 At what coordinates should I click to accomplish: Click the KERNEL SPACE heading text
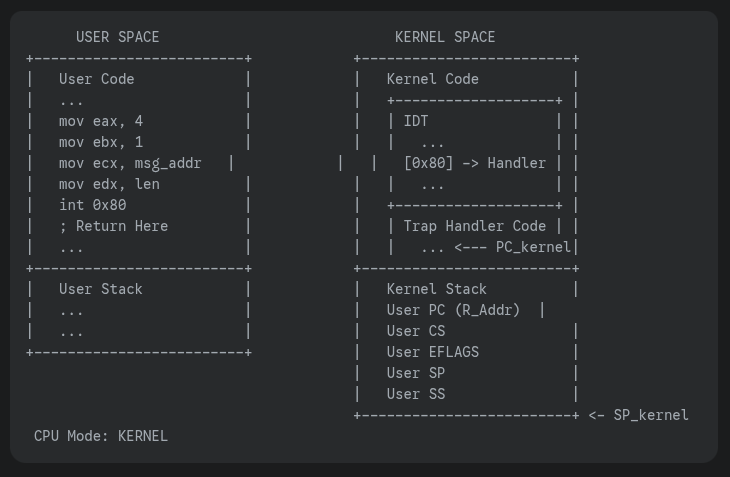(x=445, y=37)
